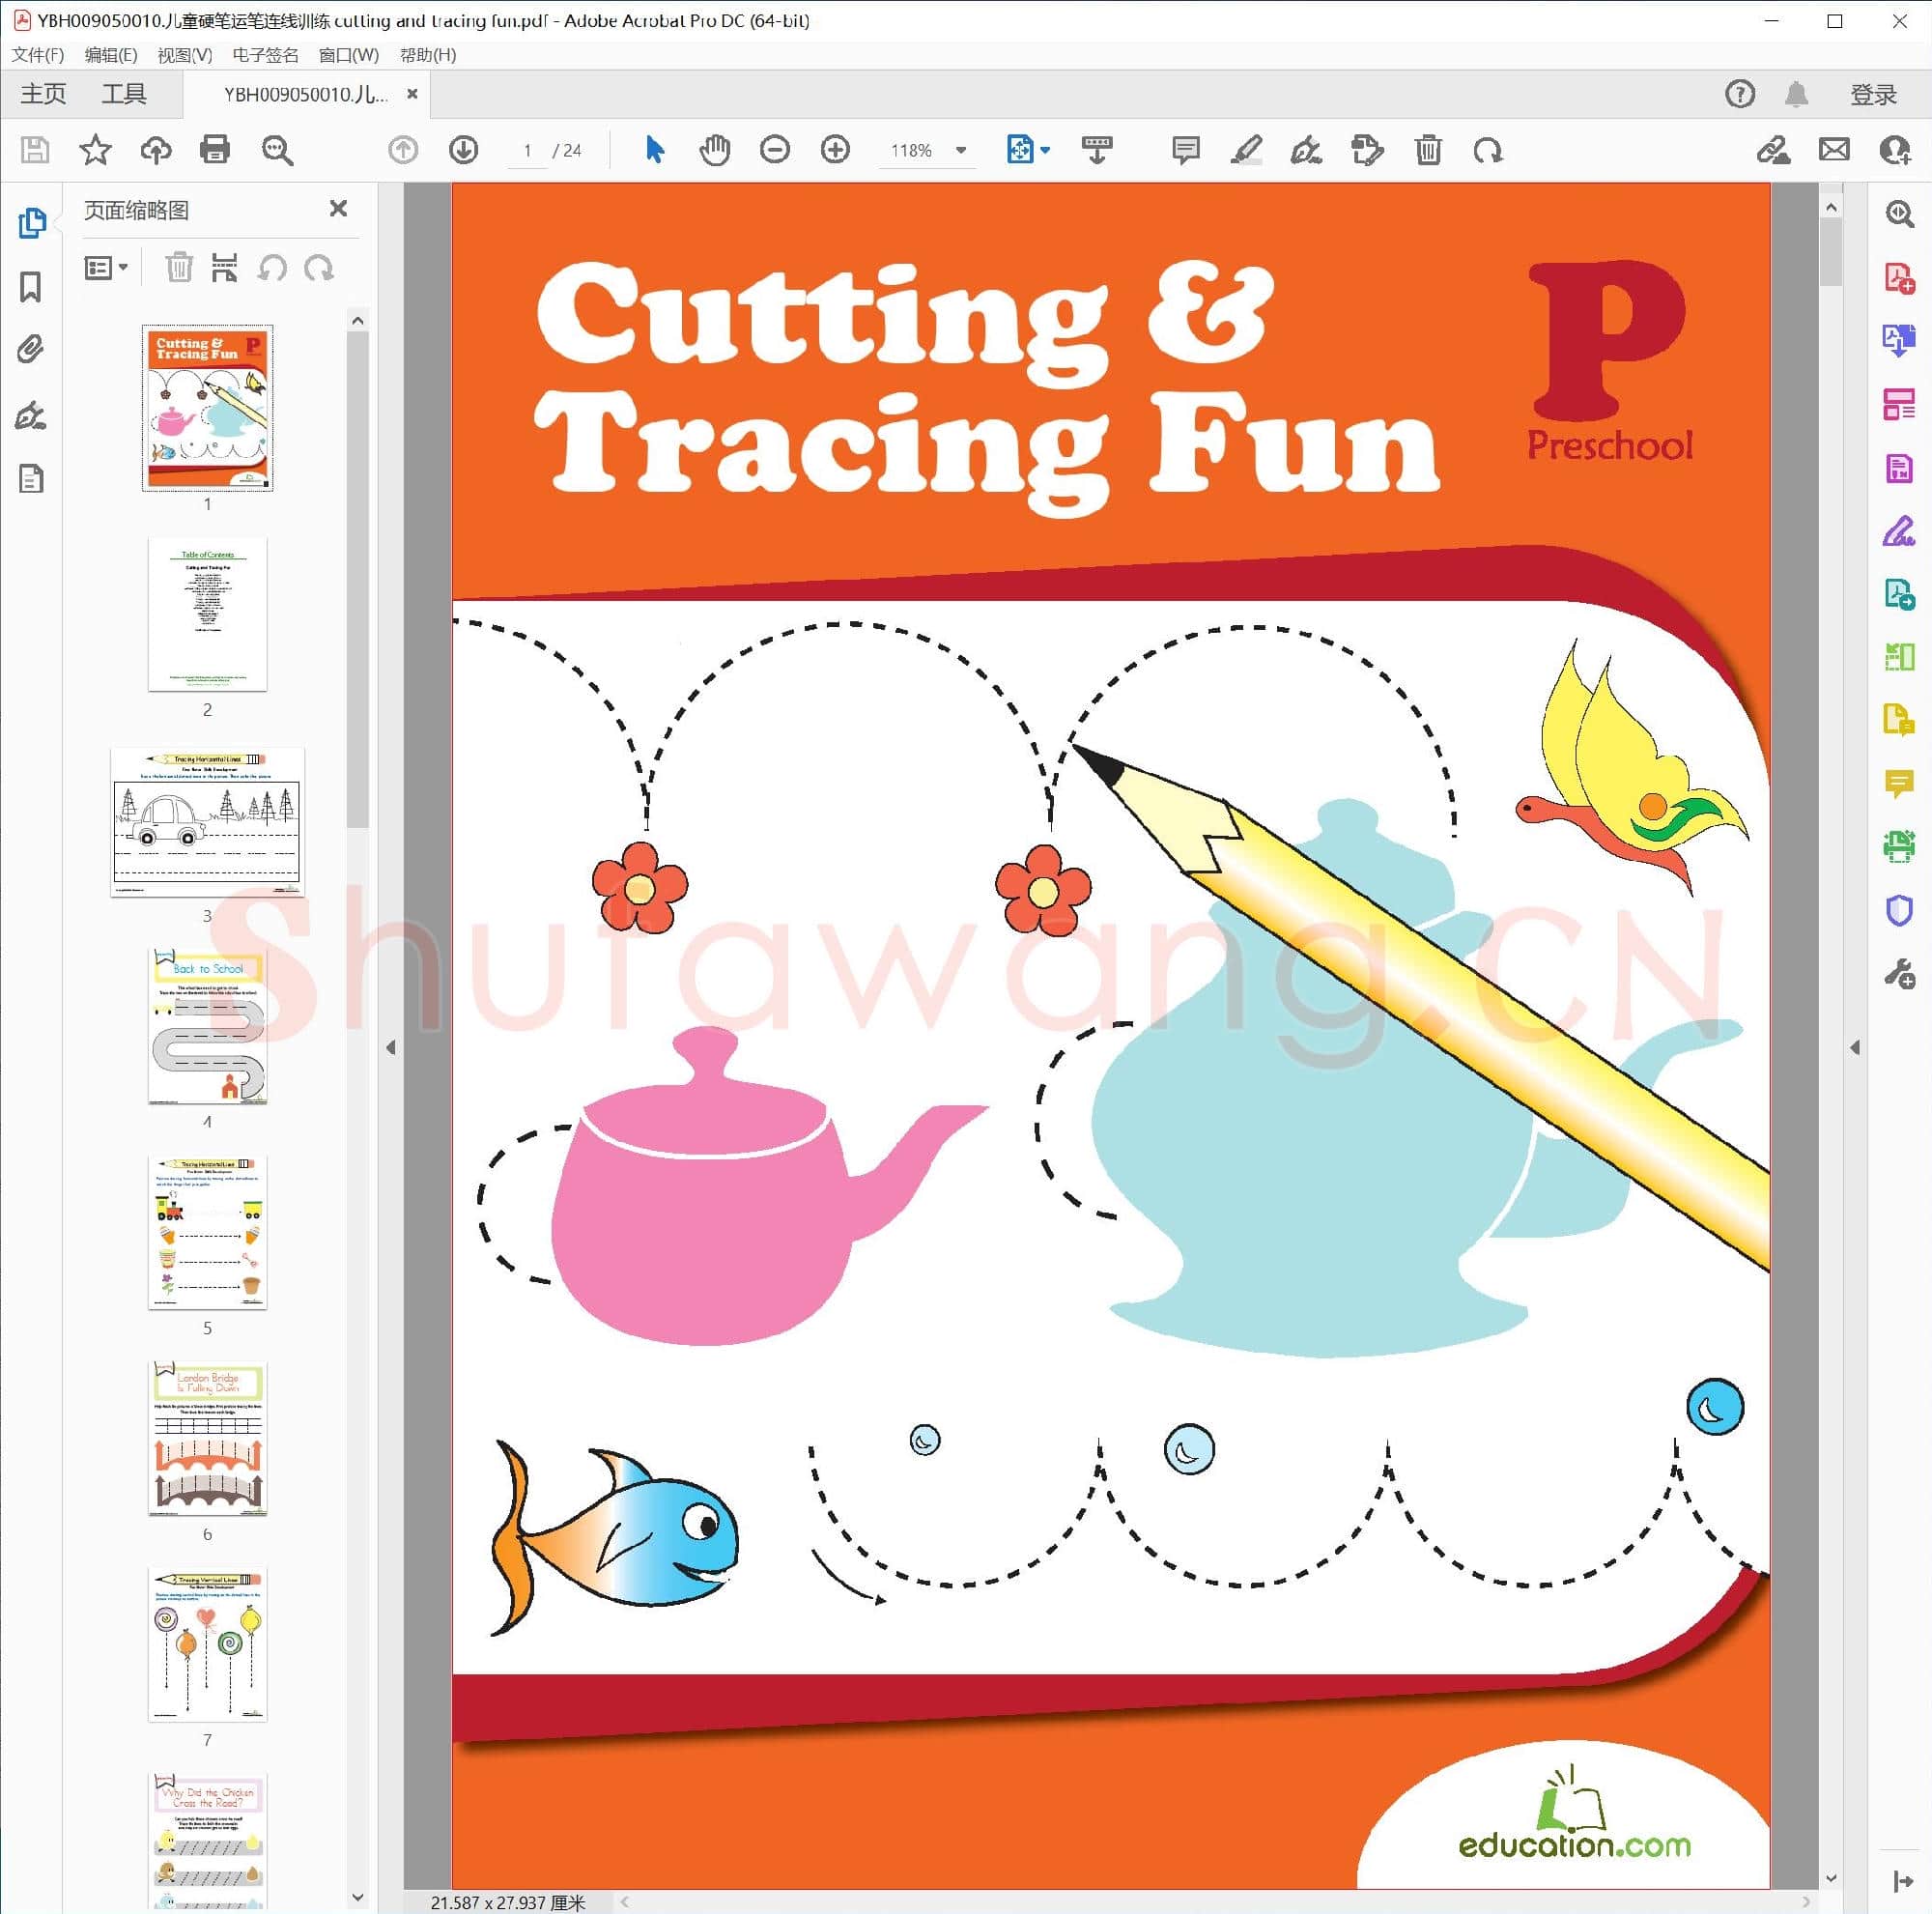The height and width of the screenshot is (1914, 1932).
Task: Open the Protect tool shield icon
Action: click(1899, 909)
